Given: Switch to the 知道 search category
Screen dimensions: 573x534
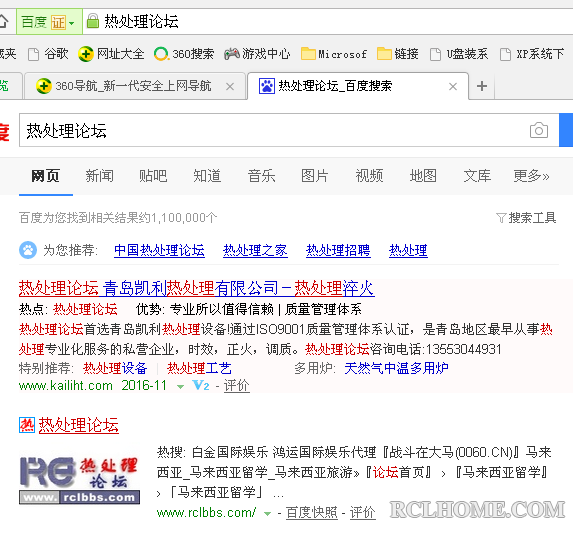Looking at the screenshot, I should (207, 176).
